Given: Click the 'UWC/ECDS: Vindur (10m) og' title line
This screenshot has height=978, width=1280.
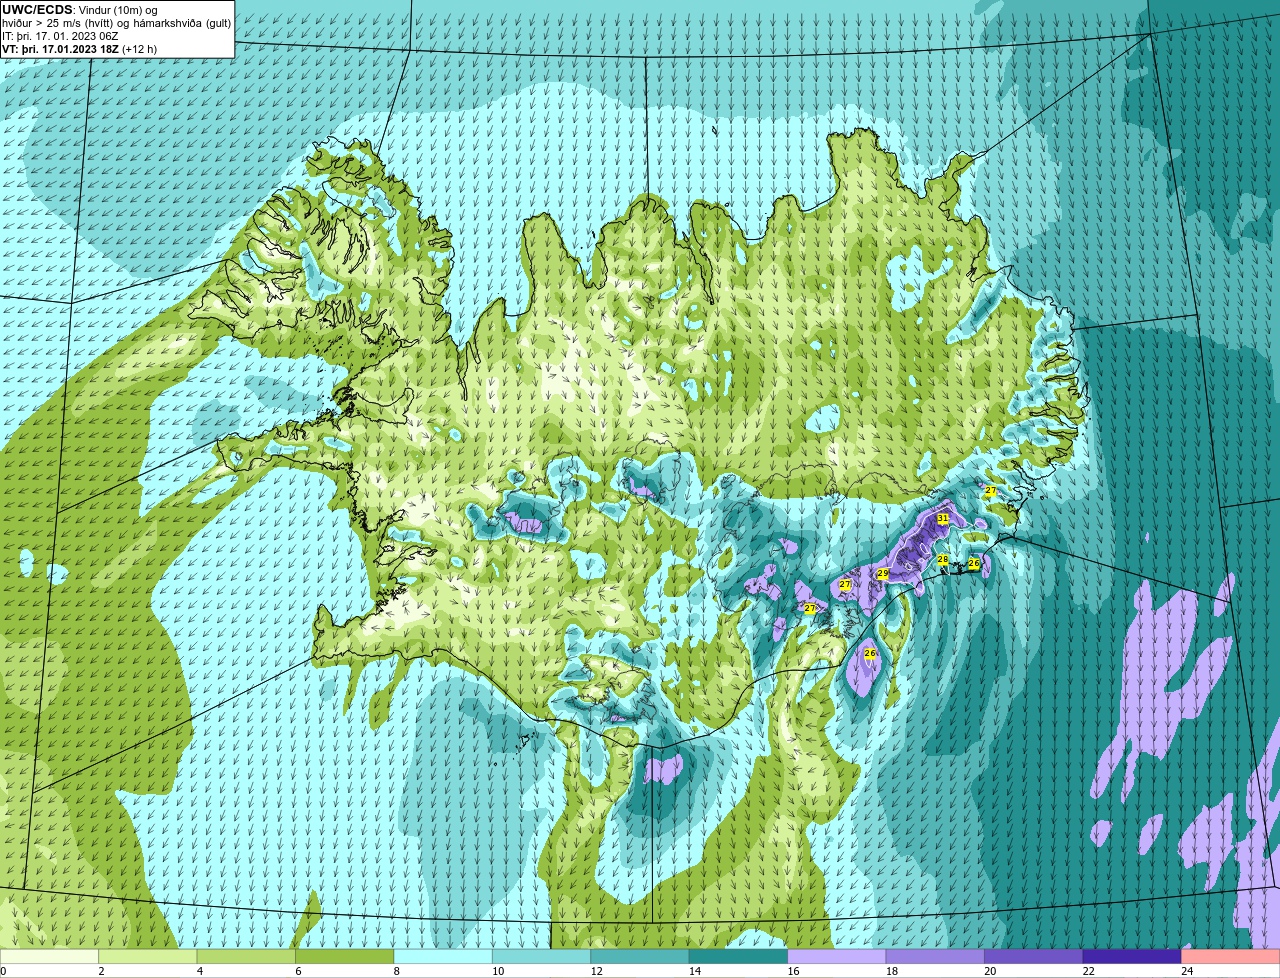Looking at the screenshot, I should pyautogui.click(x=79, y=10).
